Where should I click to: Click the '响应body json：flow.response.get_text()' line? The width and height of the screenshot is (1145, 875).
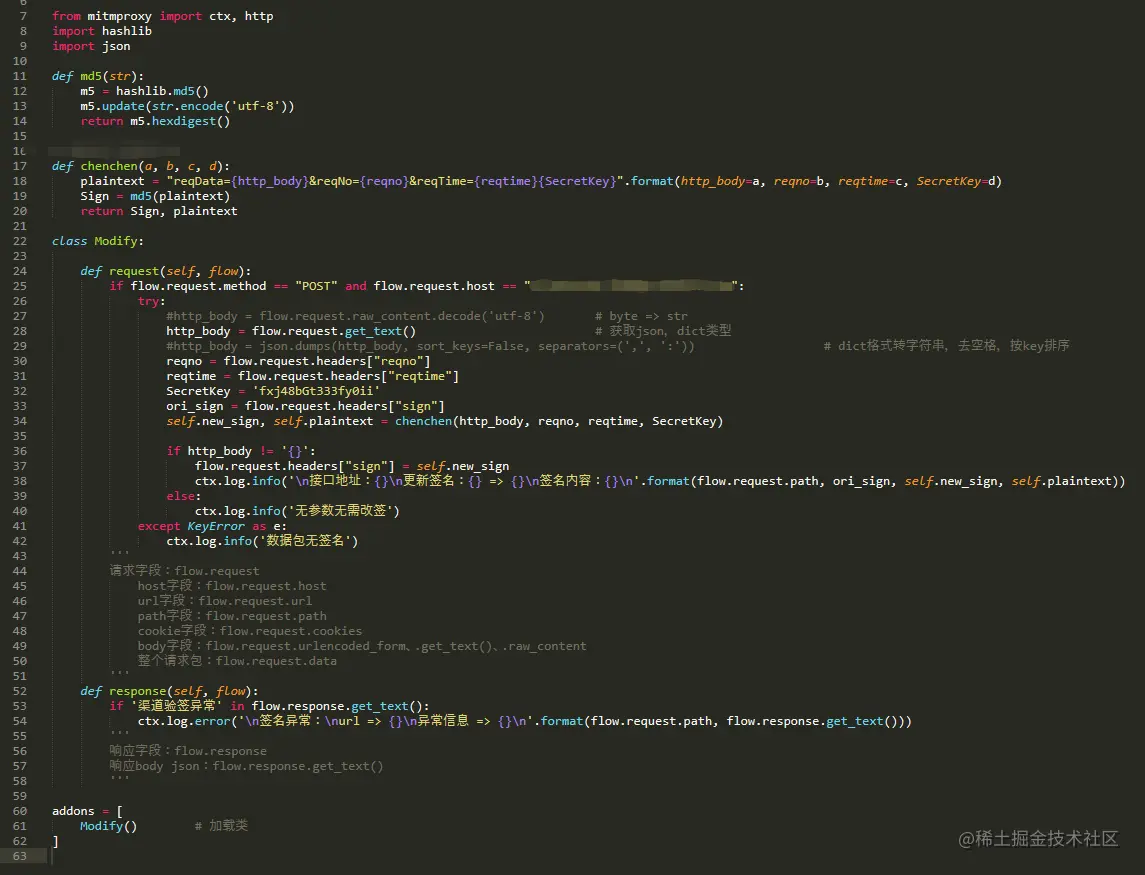[x=246, y=766]
